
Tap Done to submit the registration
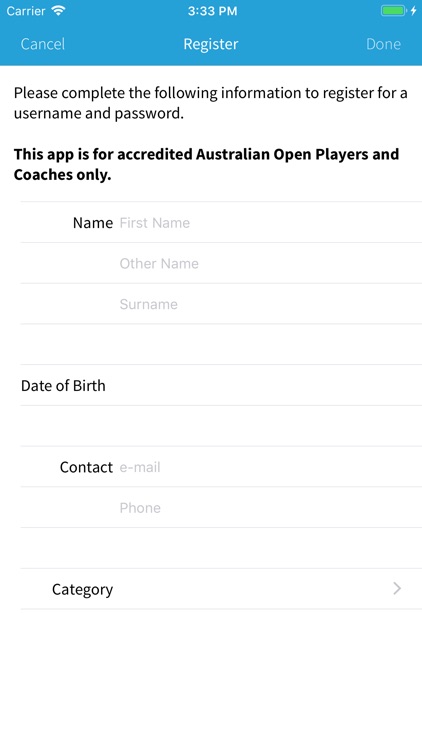click(x=383, y=44)
